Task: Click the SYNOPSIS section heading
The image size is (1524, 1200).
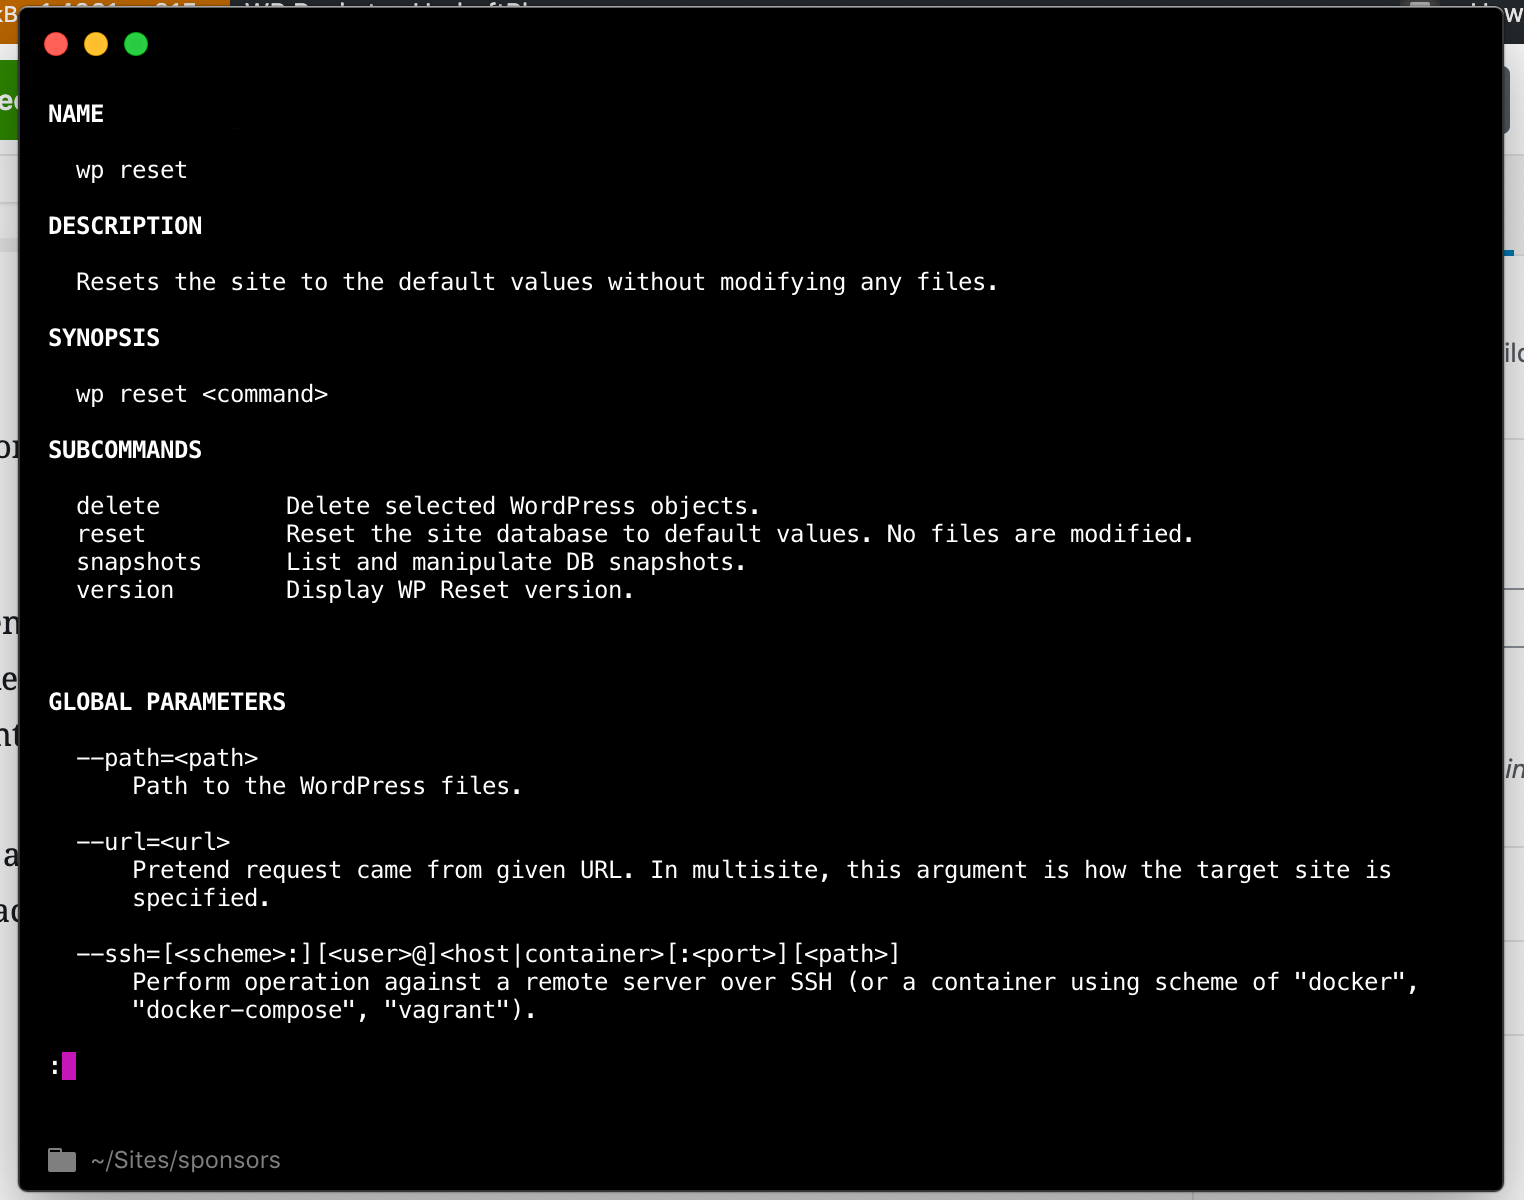Action: (x=104, y=338)
